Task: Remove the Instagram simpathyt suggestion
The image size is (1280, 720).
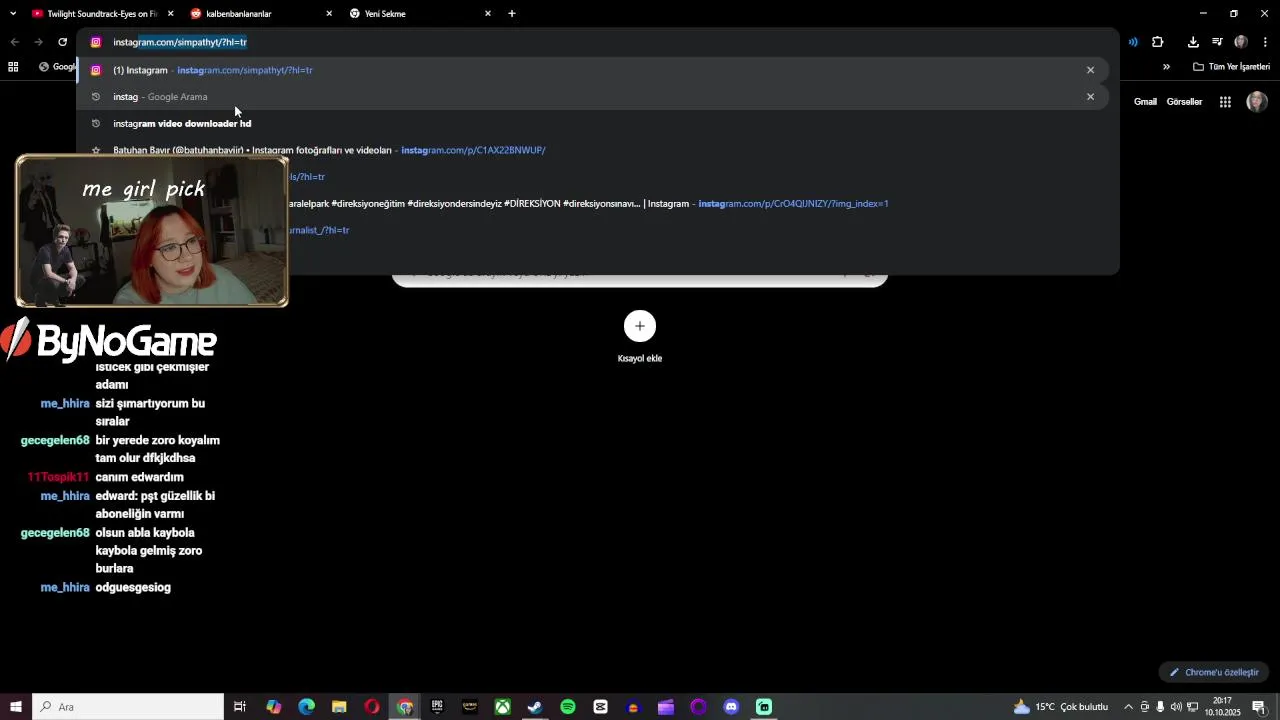Action: pyautogui.click(x=1090, y=70)
